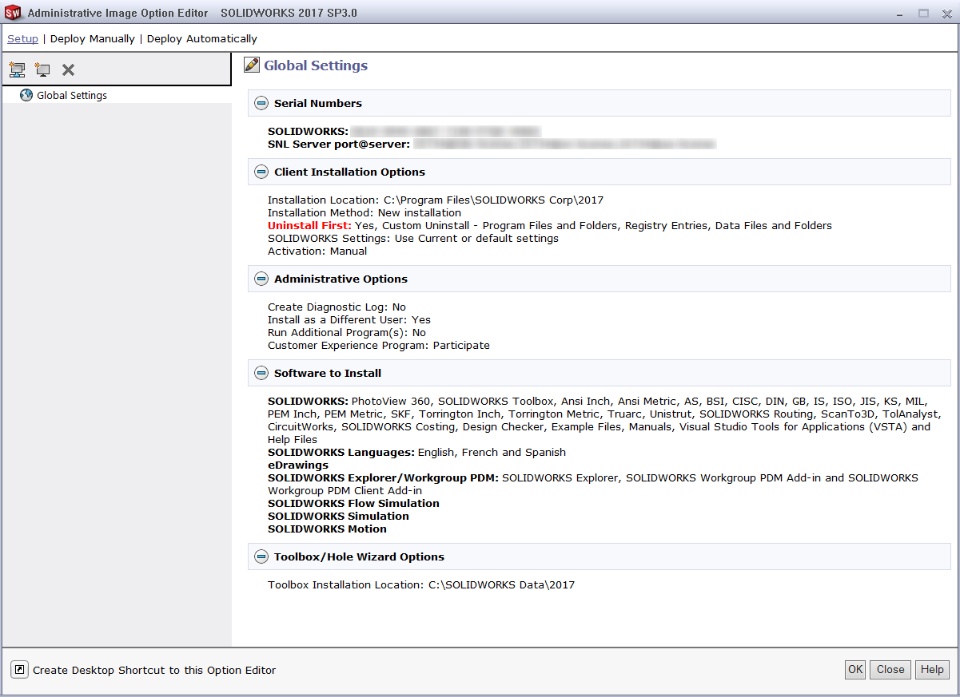Click the Create Desktop Shortcut icon
960x697 pixels.
19,670
